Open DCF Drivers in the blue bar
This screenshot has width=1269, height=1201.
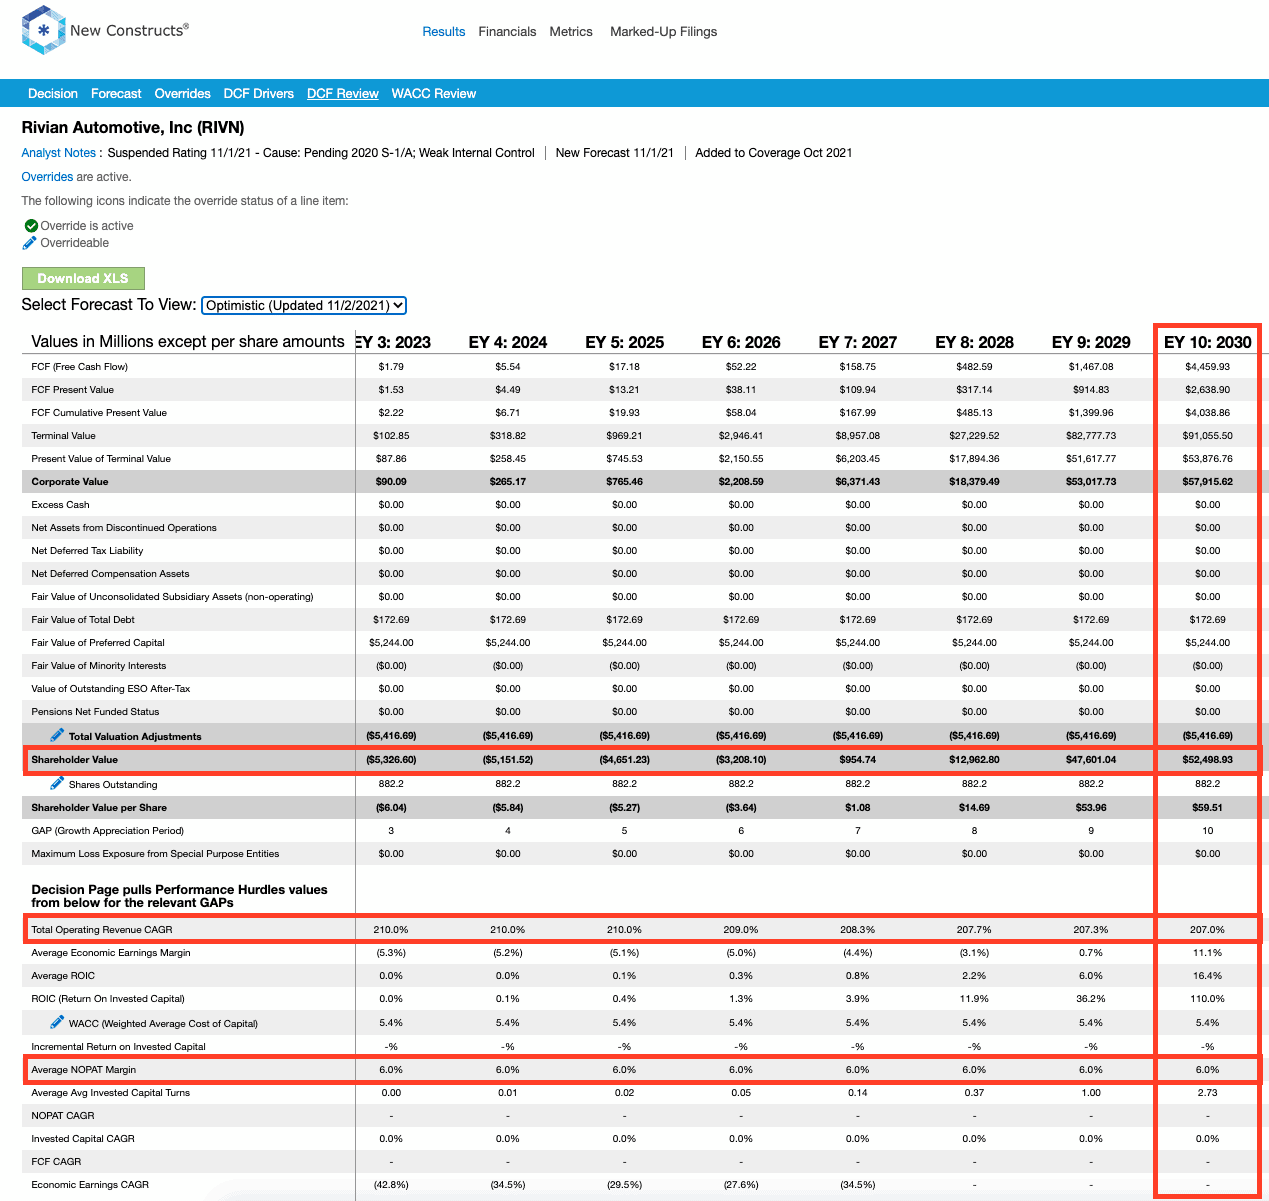(259, 94)
